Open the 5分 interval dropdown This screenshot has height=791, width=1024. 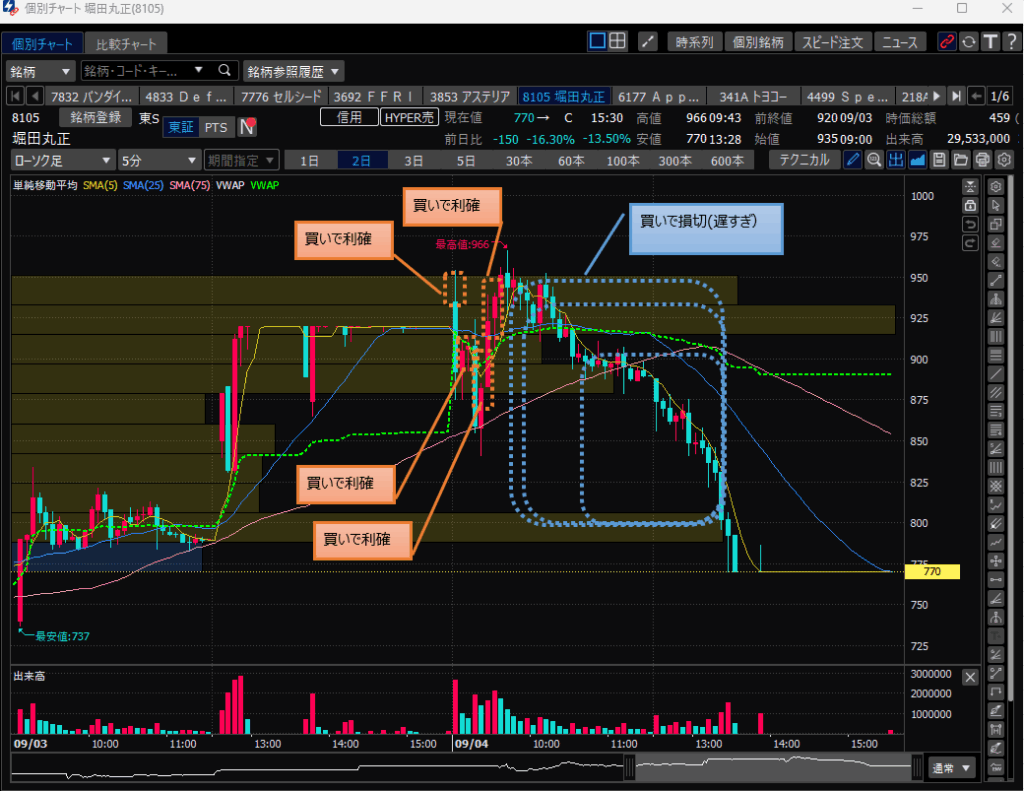point(157,160)
